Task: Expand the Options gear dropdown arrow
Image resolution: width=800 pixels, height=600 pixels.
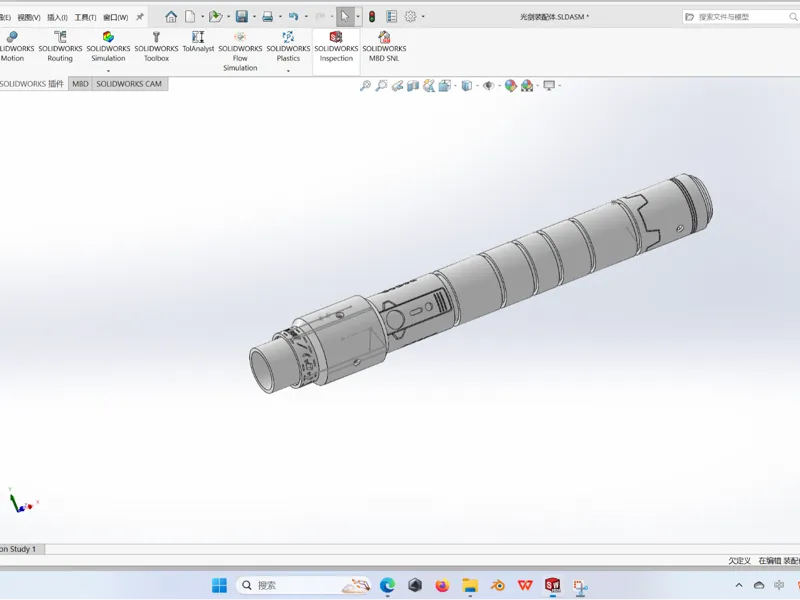Action: pyautogui.click(x=423, y=17)
